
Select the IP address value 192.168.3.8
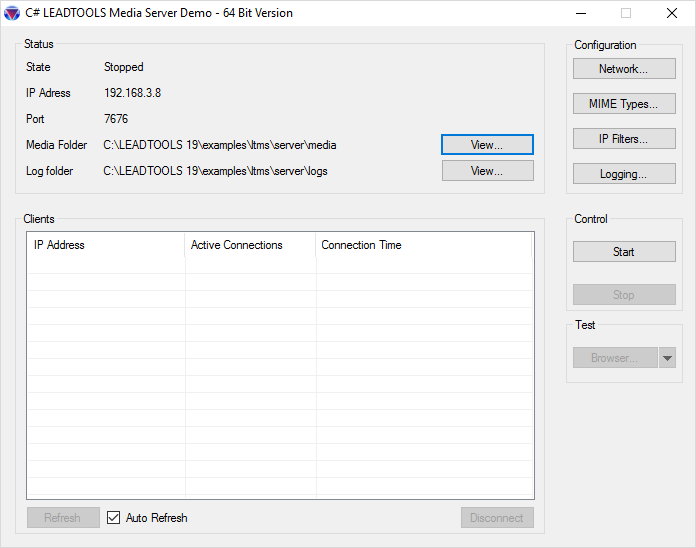(132, 93)
